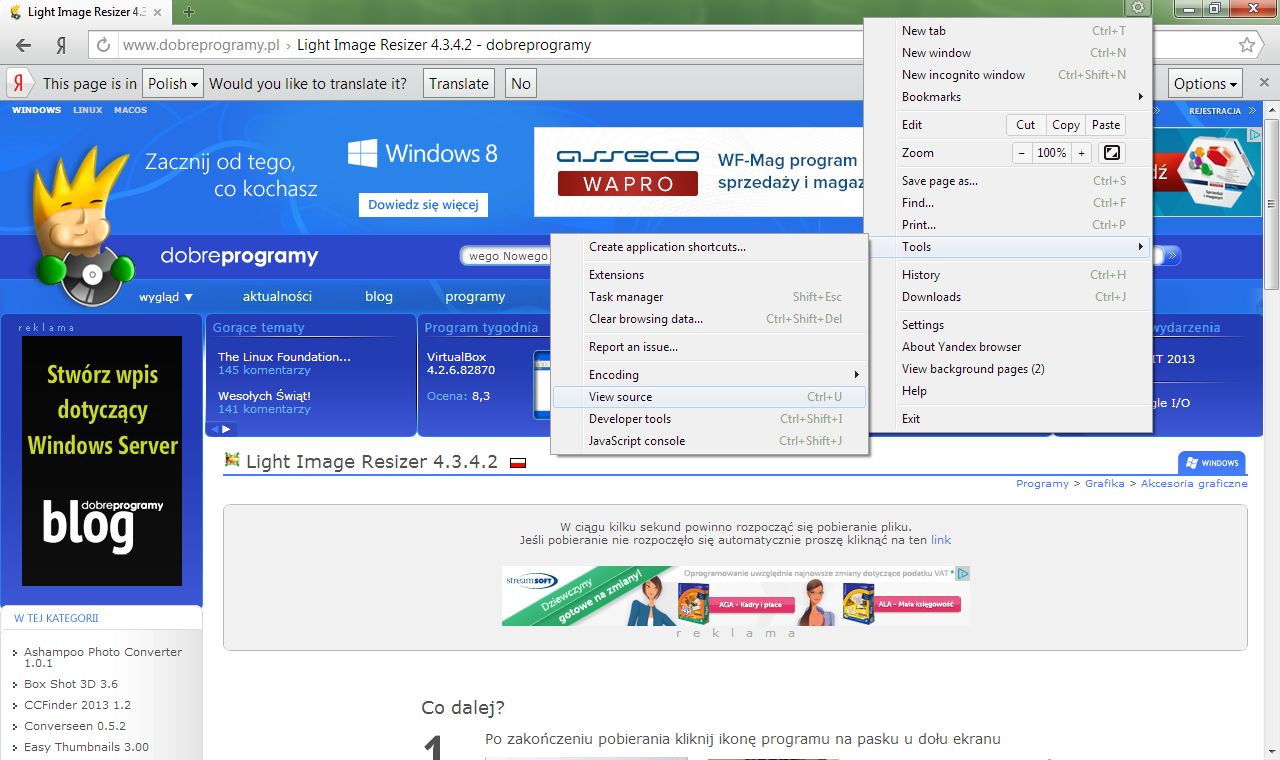Click the Windows Server blog ad

(x=102, y=461)
